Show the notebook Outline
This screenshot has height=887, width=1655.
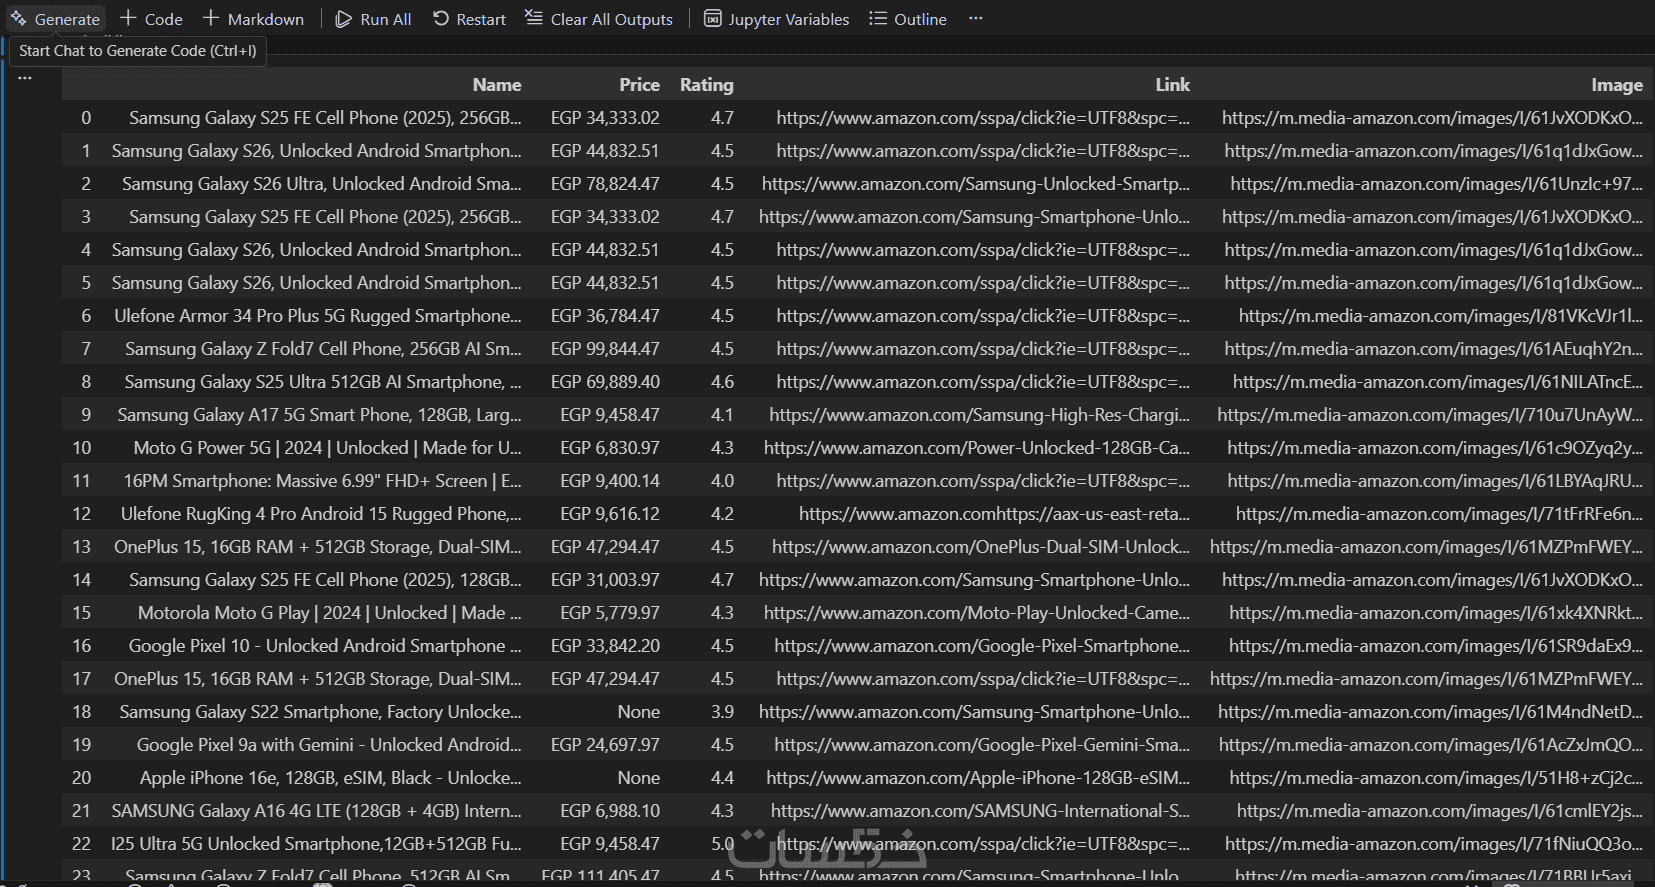click(x=908, y=19)
